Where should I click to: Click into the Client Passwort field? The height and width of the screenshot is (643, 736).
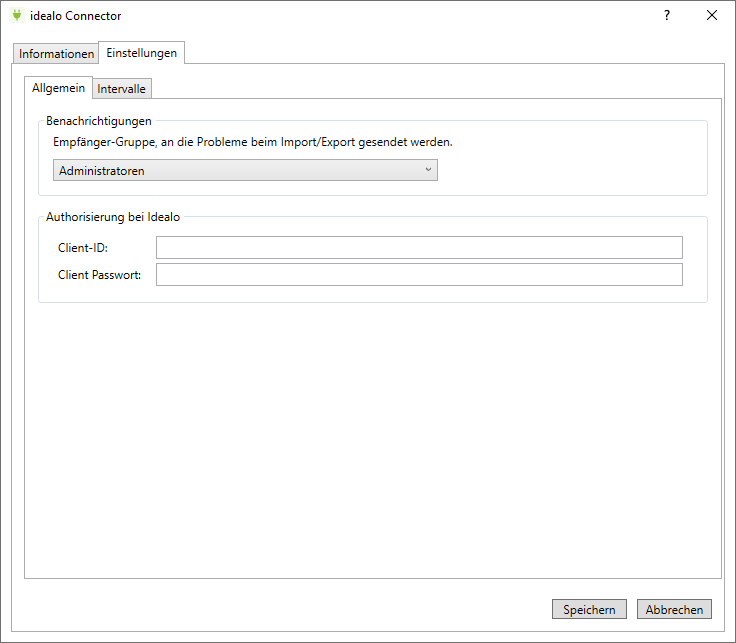(x=419, y=275)
